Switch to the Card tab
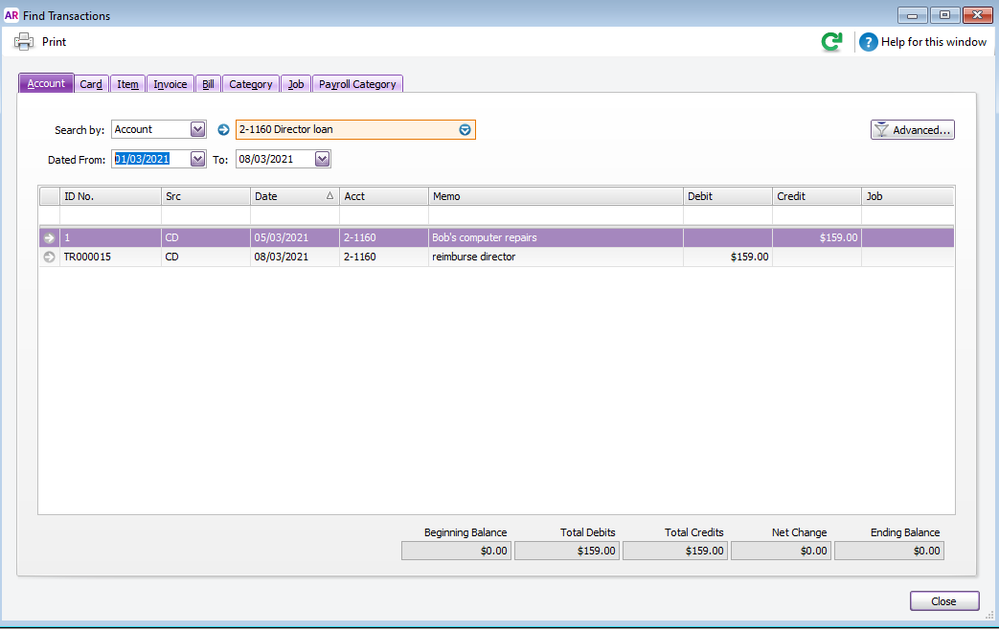 (91, 84)
